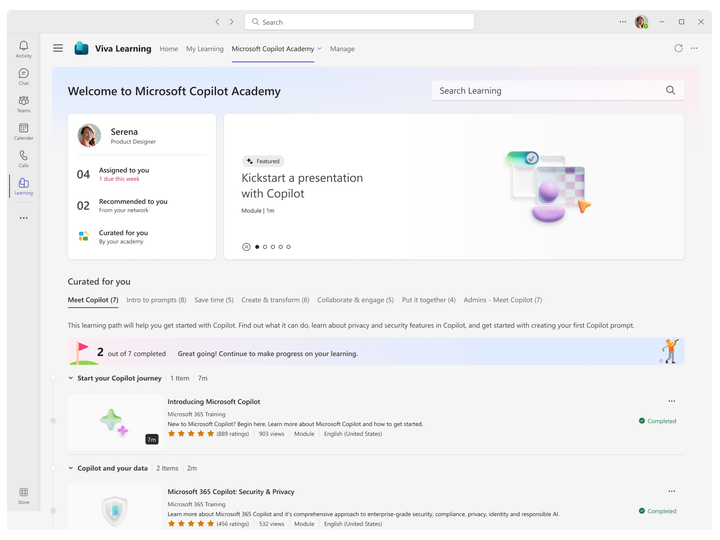Open more options beside the refresh icon

pyautogui.click(x=694, y=48)
